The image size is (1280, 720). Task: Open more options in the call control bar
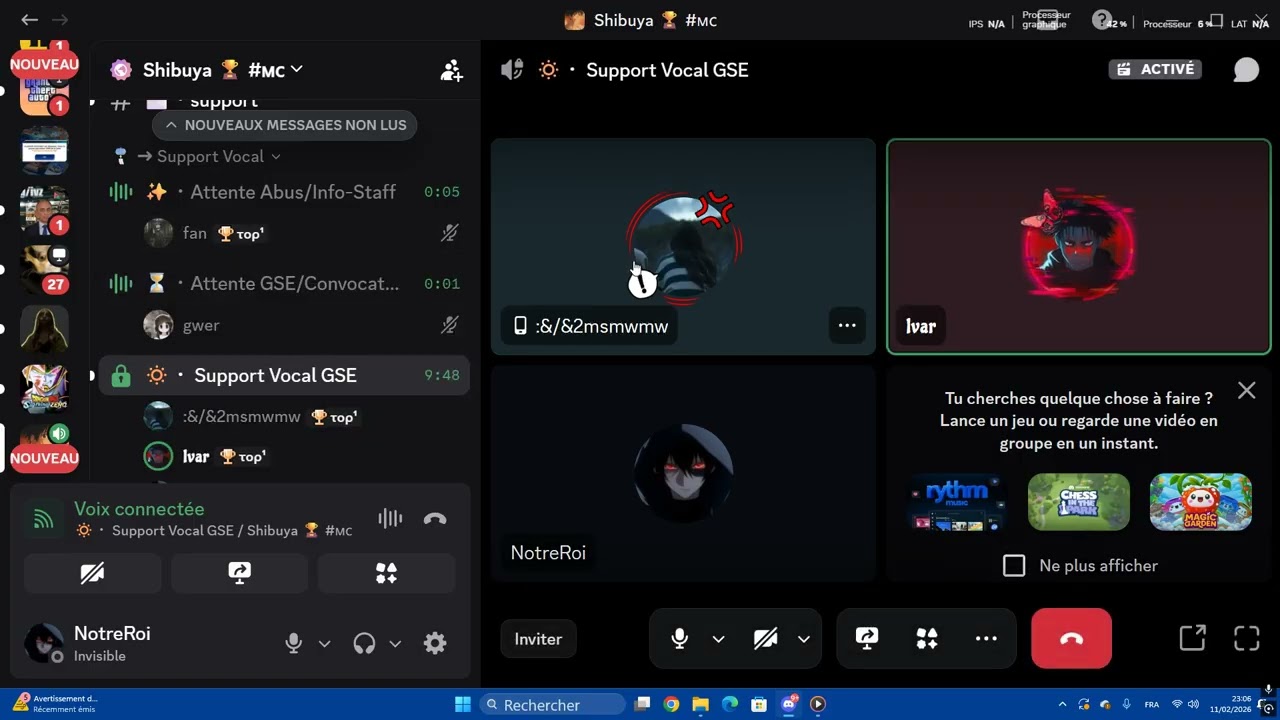986,639
